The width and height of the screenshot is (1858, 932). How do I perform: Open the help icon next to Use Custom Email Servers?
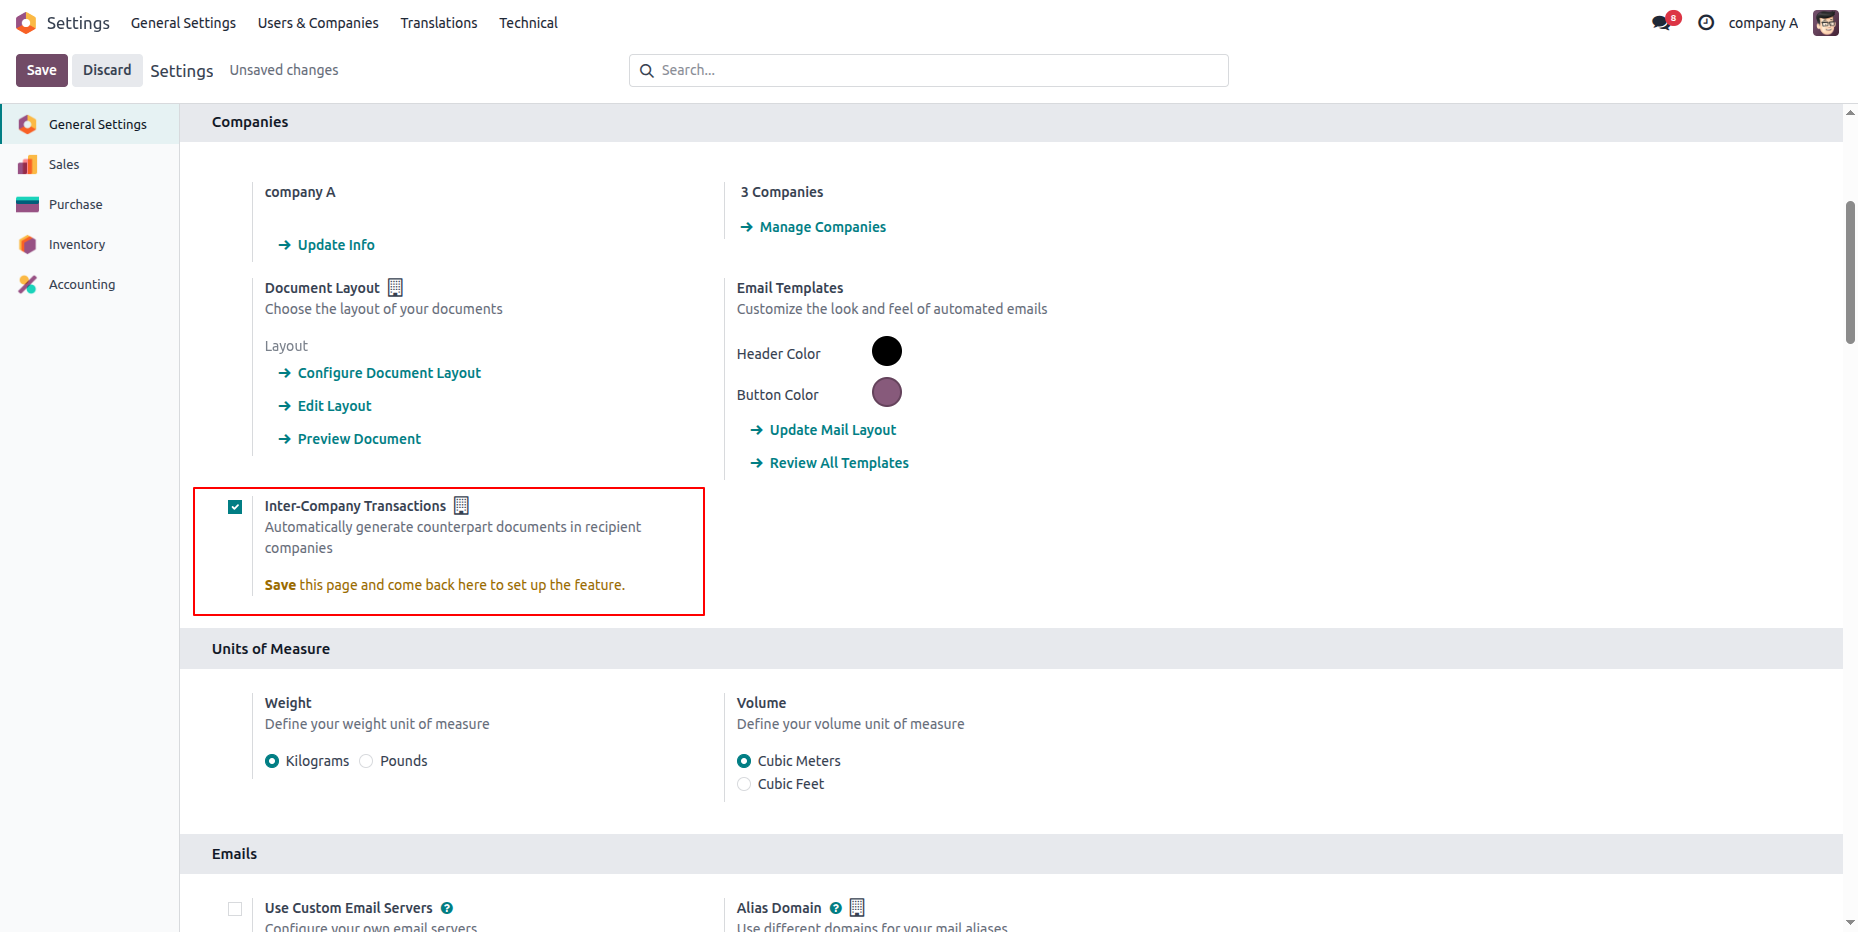point(446,908)
